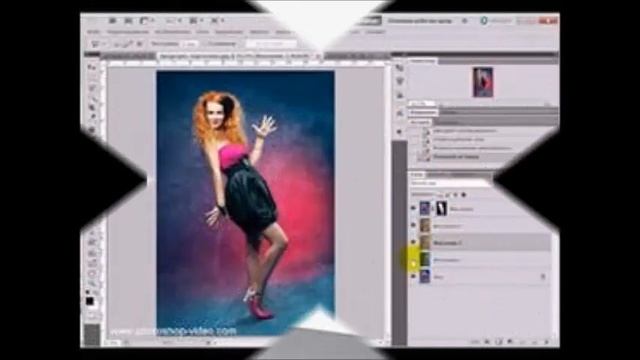Click the black foreground color swatch
The width and height of the screenshot is (640, 360).
pyautogui.click(x=89, y=301)
